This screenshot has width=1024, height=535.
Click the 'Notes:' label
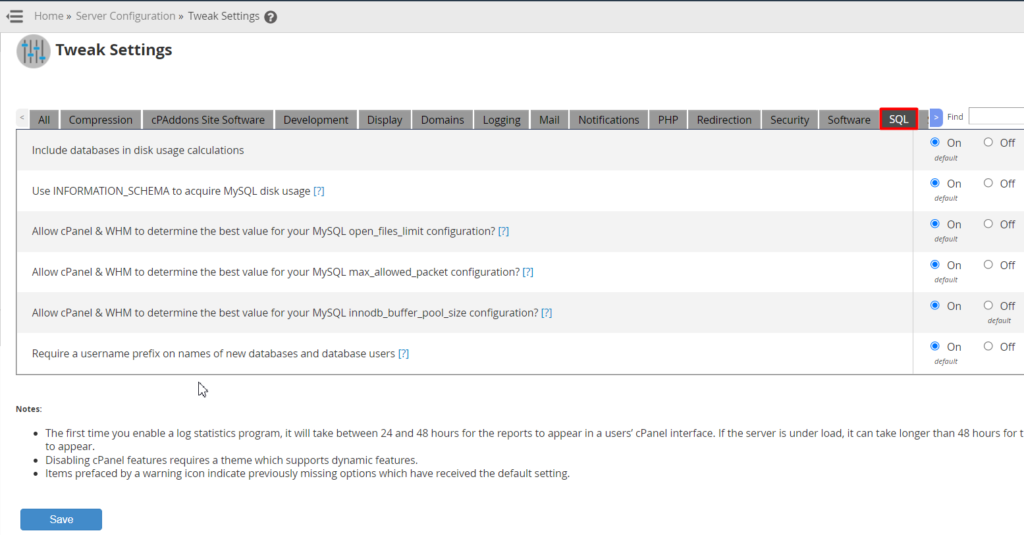(29, 409)
